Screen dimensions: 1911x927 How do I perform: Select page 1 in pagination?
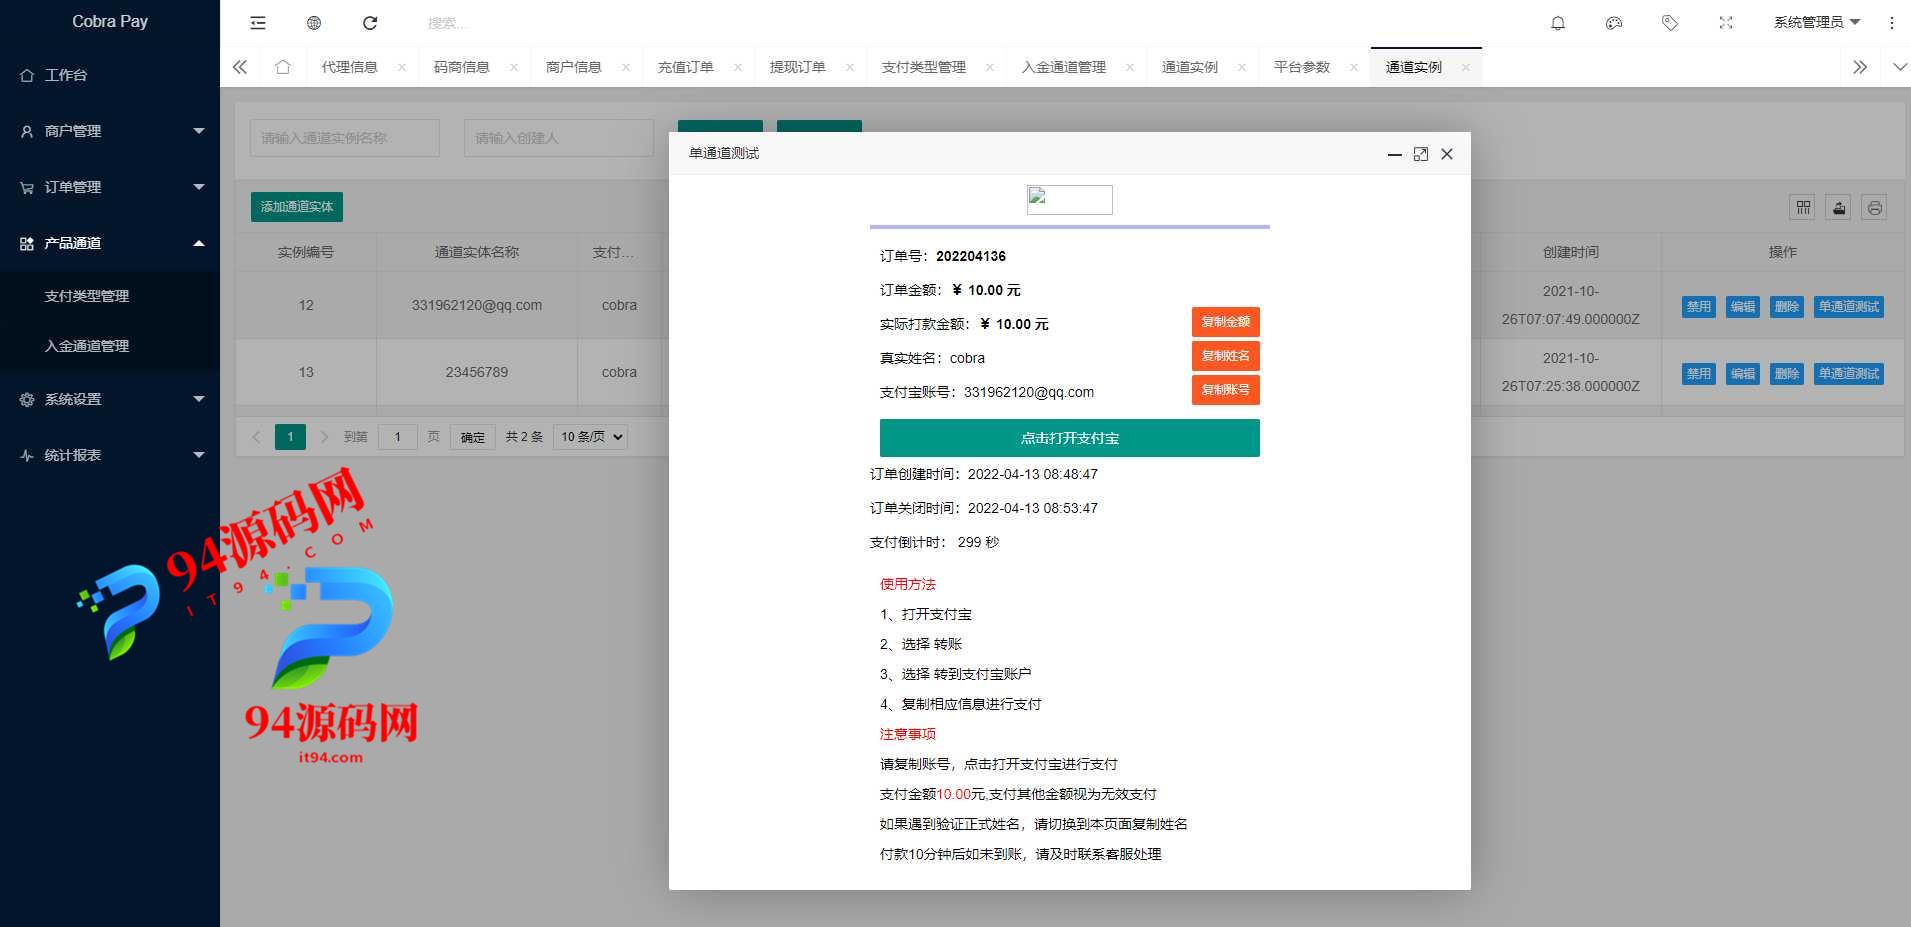(290, 437)
